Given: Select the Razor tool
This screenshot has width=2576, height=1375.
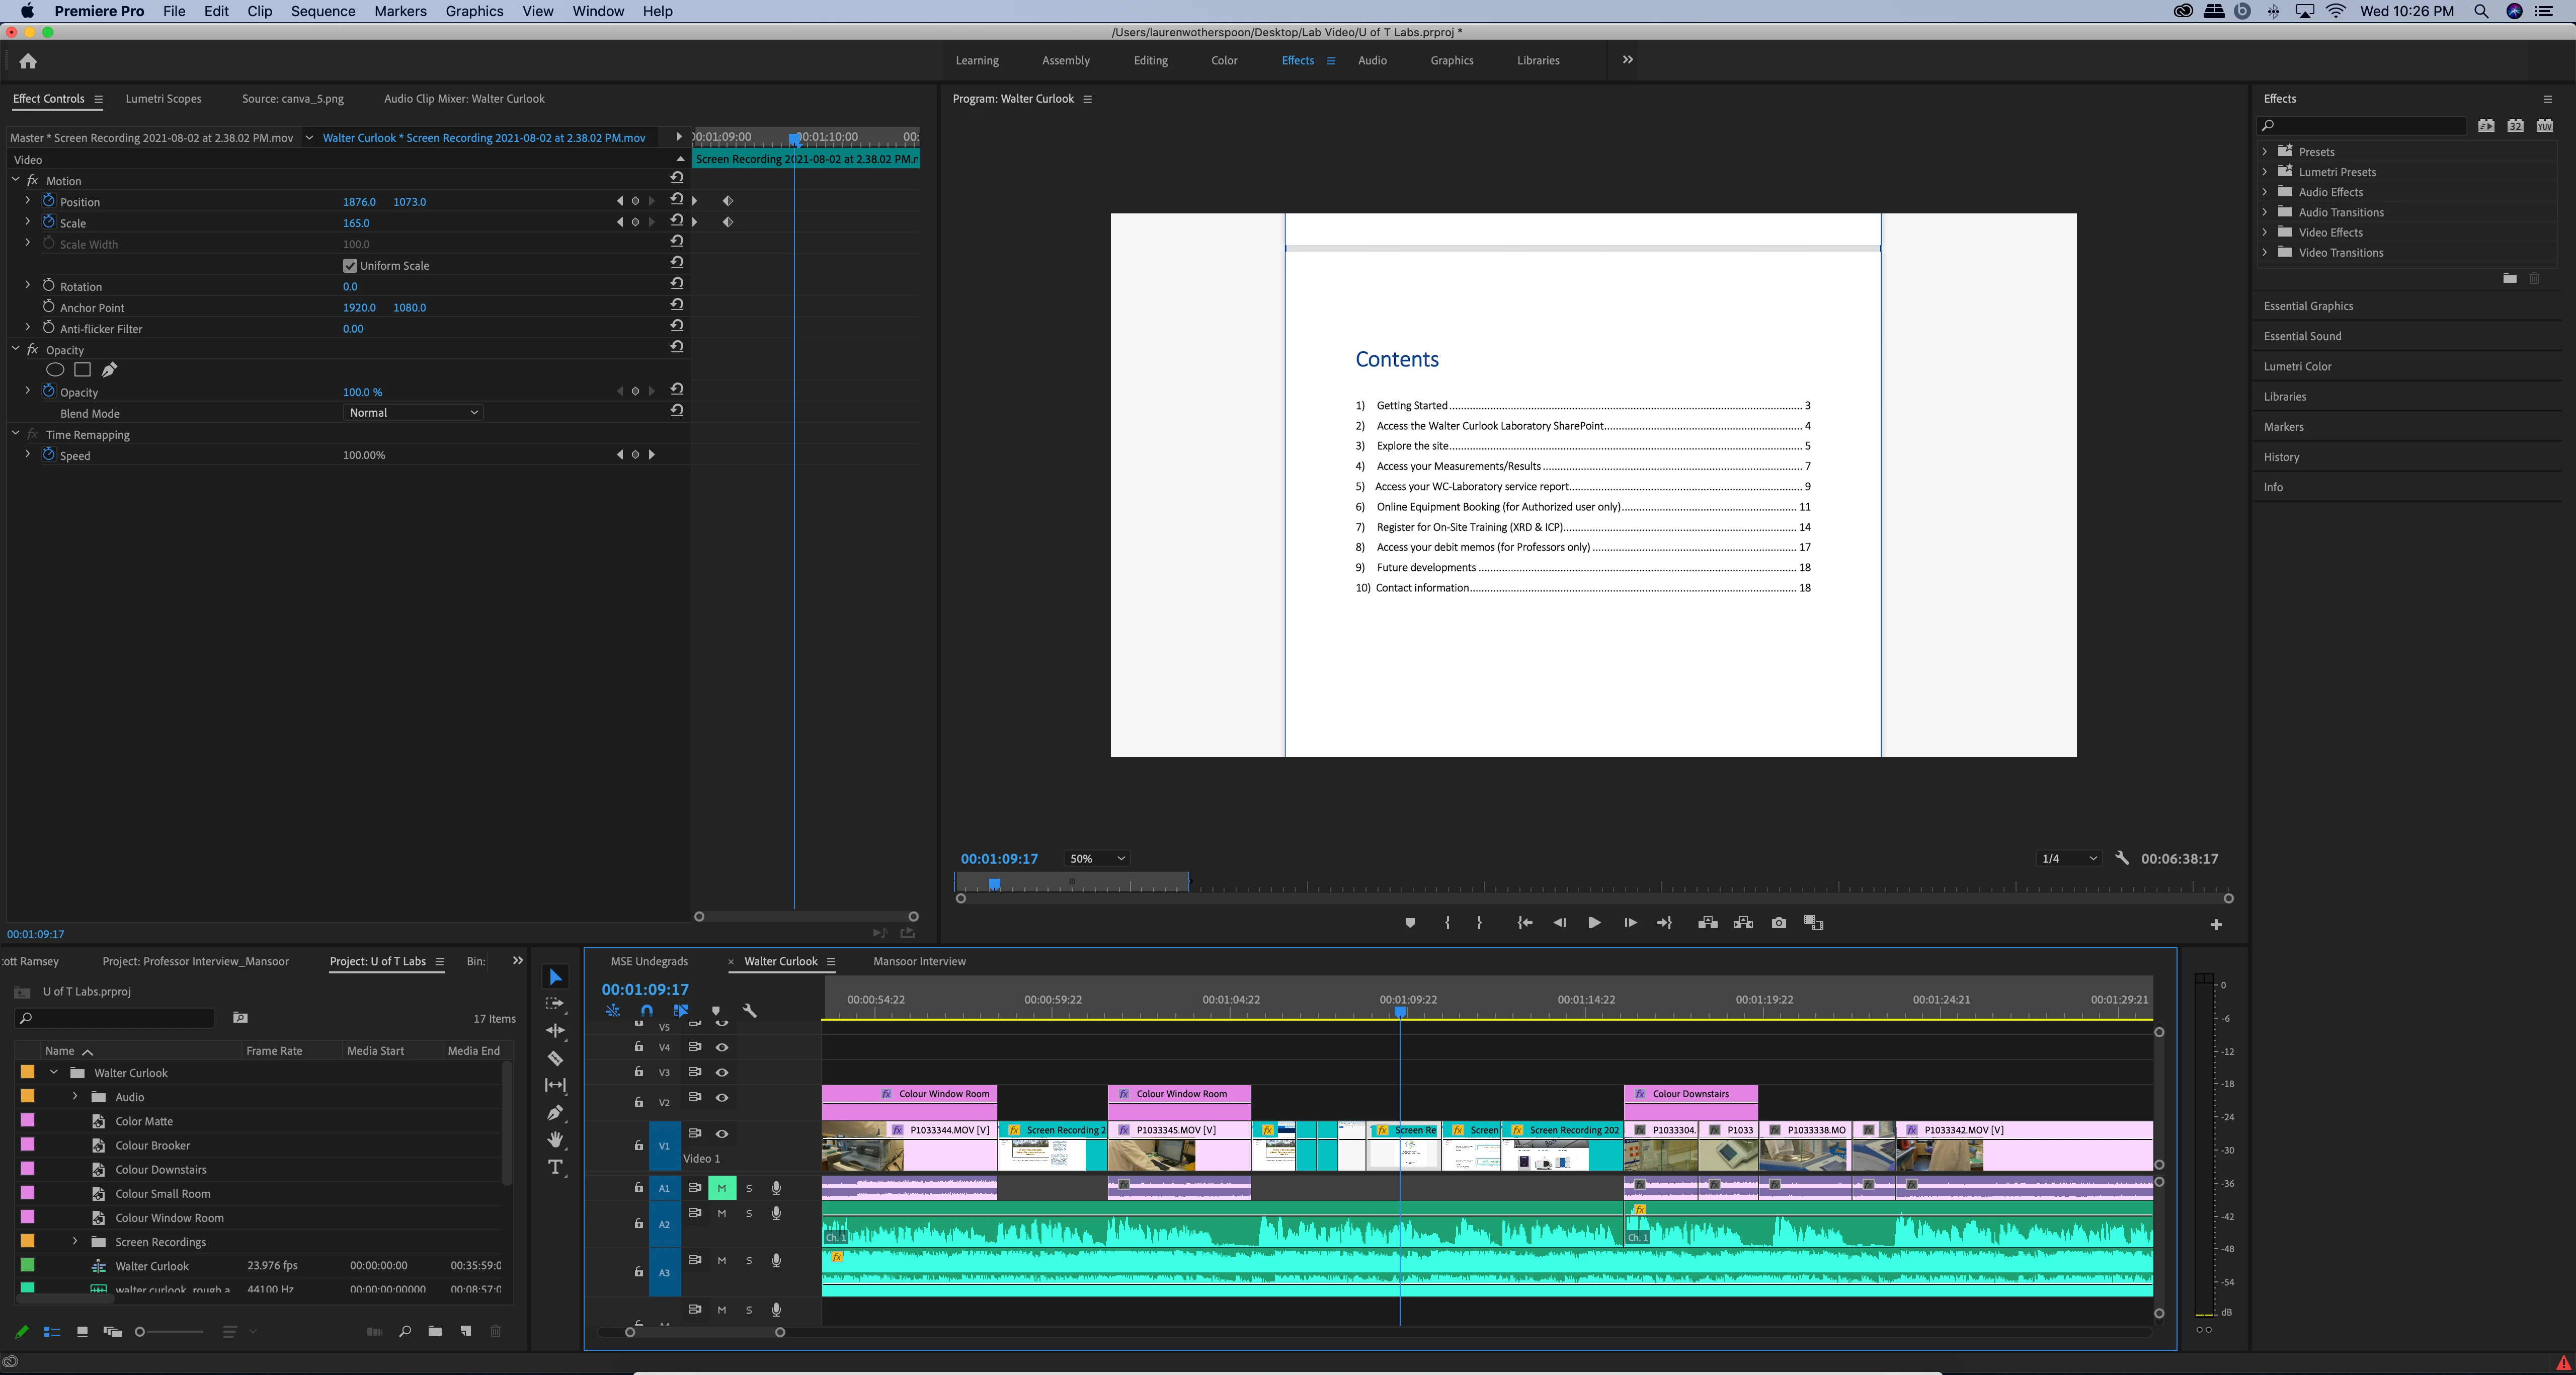Looking at the screenshot, I should [555, 1058].
